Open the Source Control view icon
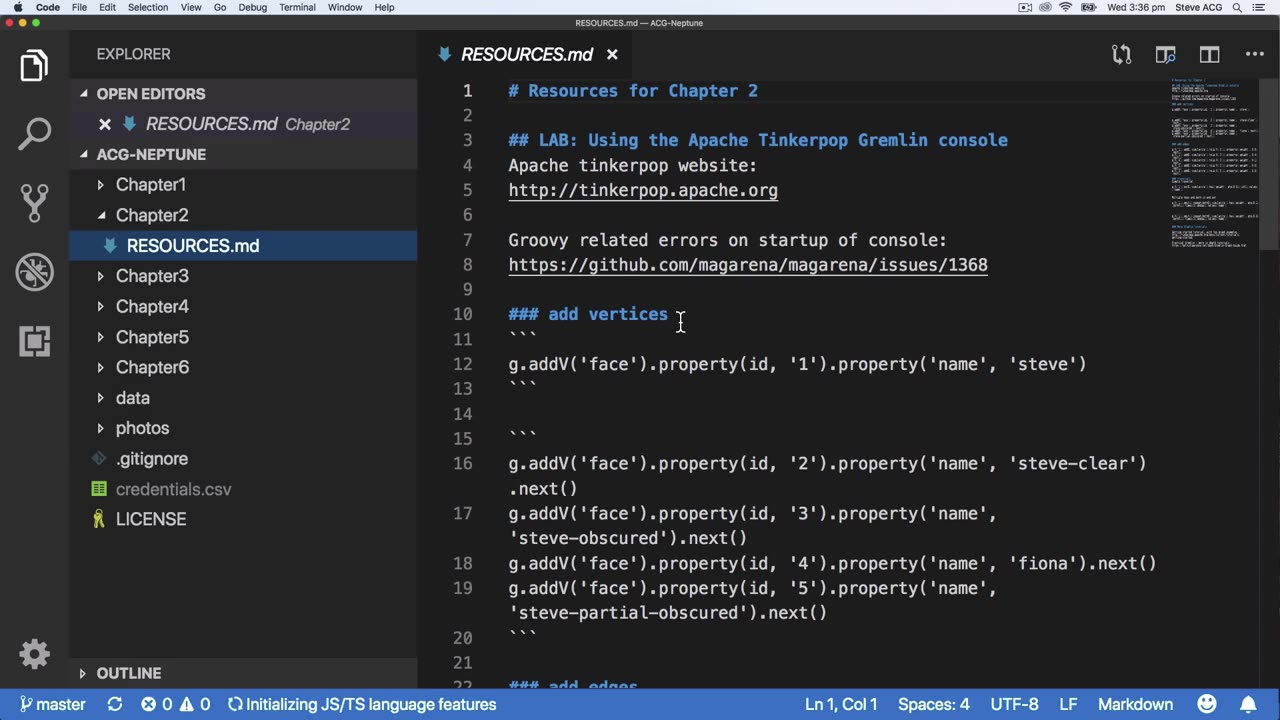 pos(34,203)
